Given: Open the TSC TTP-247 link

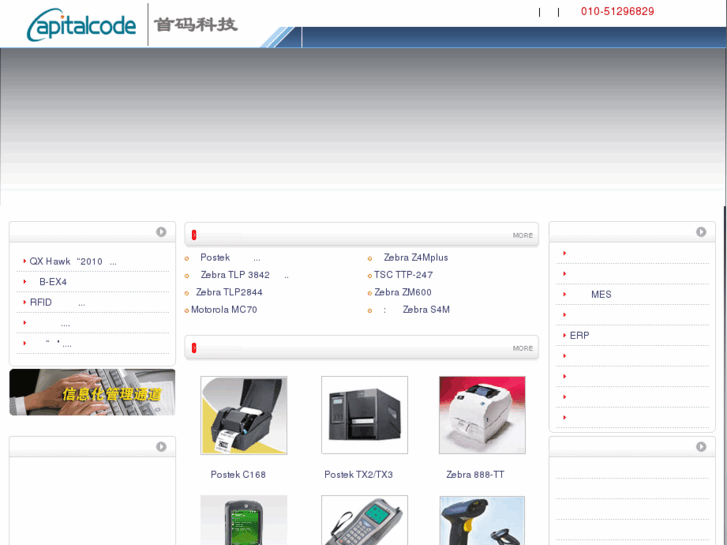Looking at the screenshot, I should click(403, 275).
